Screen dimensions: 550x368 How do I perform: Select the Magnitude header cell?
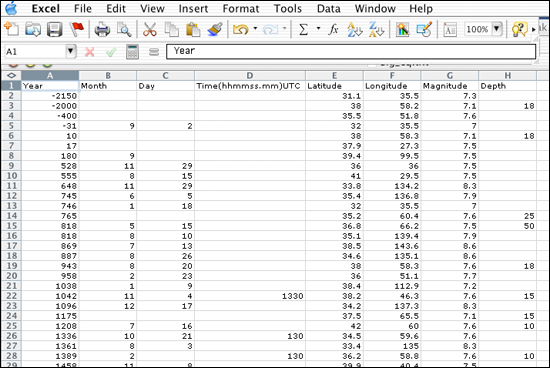click(x=450, y=86)
